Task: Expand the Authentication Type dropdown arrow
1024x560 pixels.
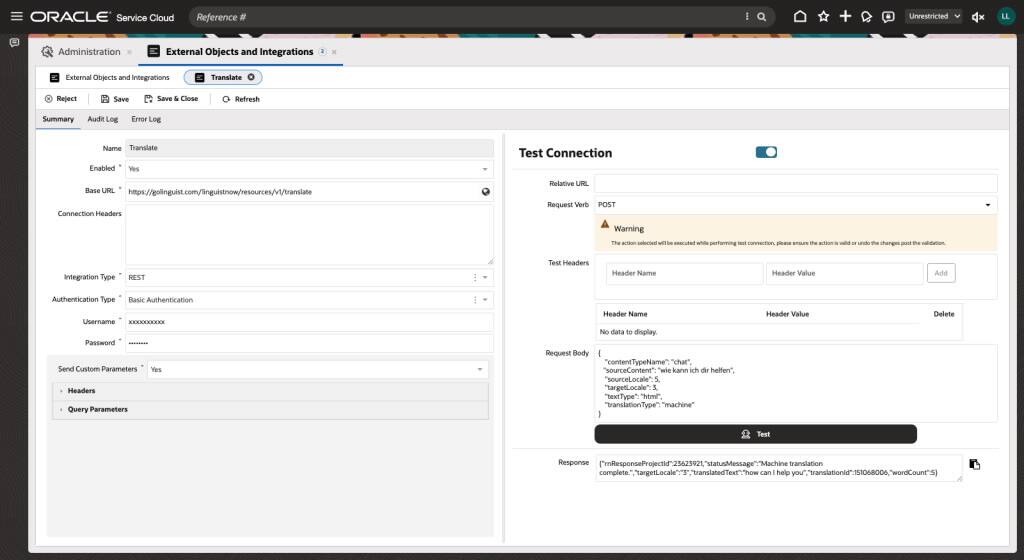Action: pyautogui.click(x=485, y=300)
